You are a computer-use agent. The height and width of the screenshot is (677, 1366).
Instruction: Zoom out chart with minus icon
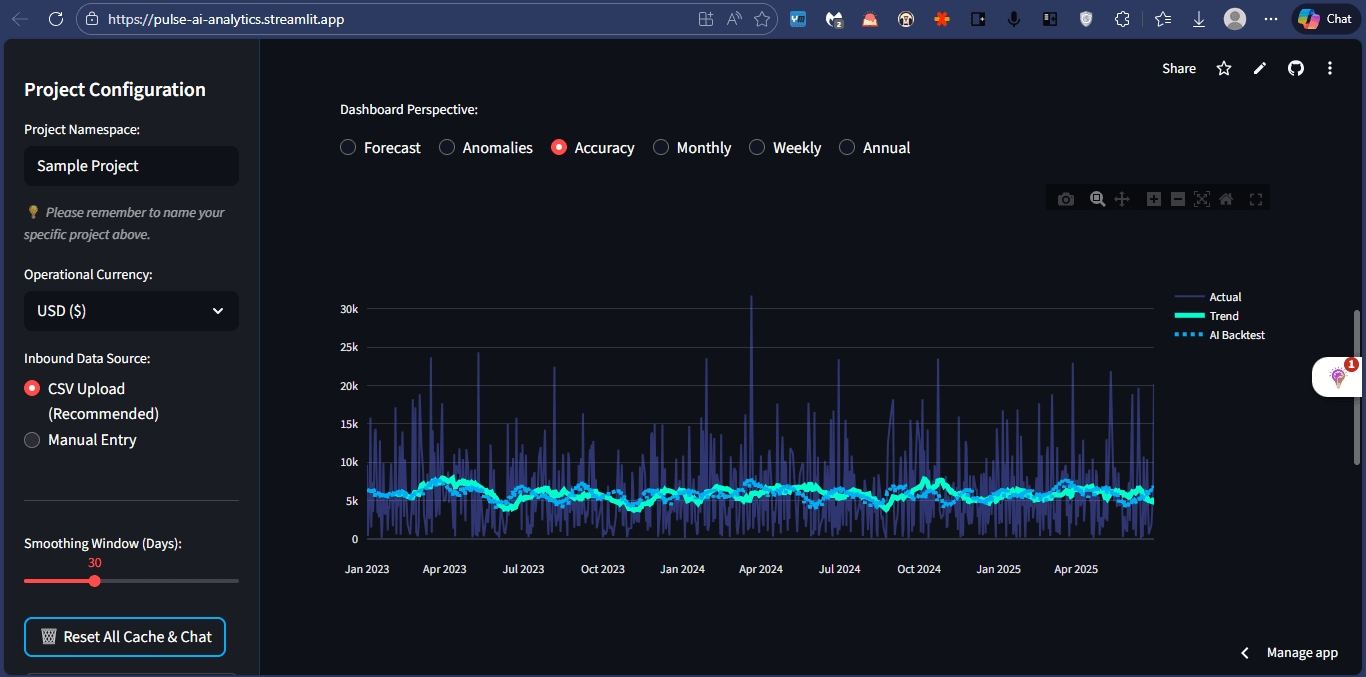[1178, 199]
